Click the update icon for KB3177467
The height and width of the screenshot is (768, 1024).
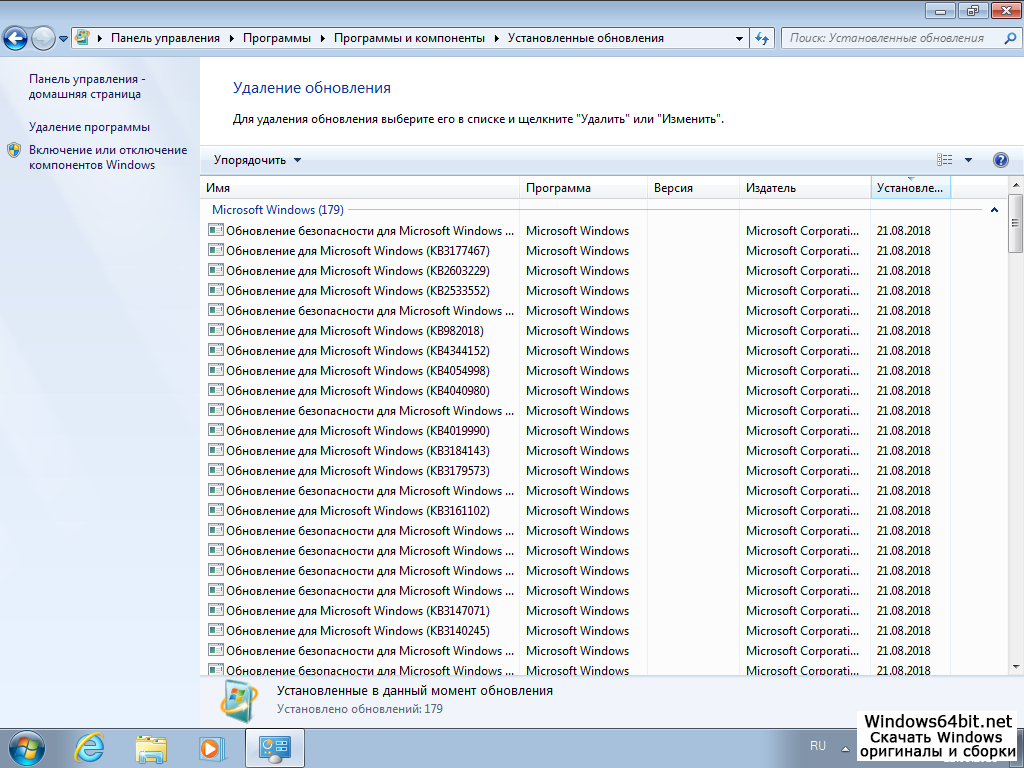[x=215, y=250]
